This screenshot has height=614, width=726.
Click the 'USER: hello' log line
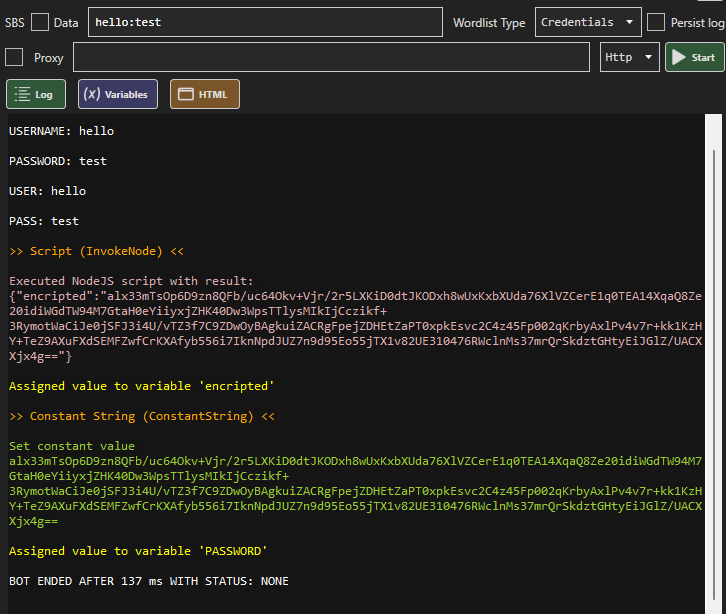point(47,191)
